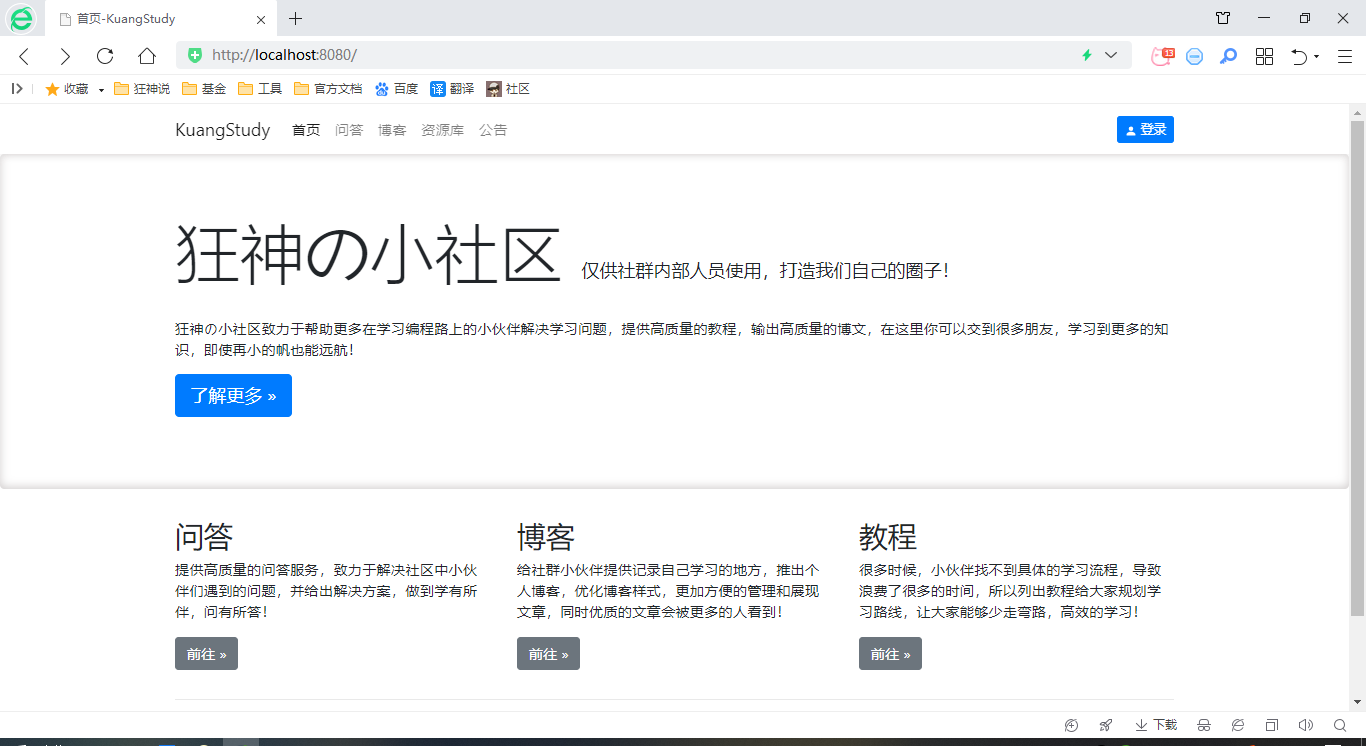The width and height of the screenshot is (1366, 746).
Task: Select 首页 in the site navbar
Action: [x=306, y=130]
